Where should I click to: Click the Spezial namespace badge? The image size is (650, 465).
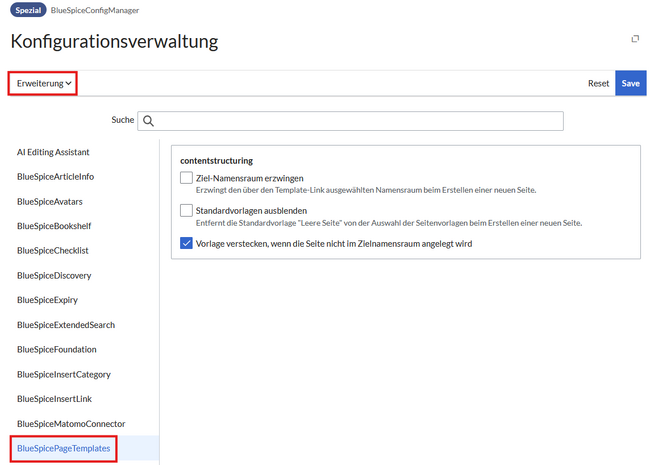(28, 10)
